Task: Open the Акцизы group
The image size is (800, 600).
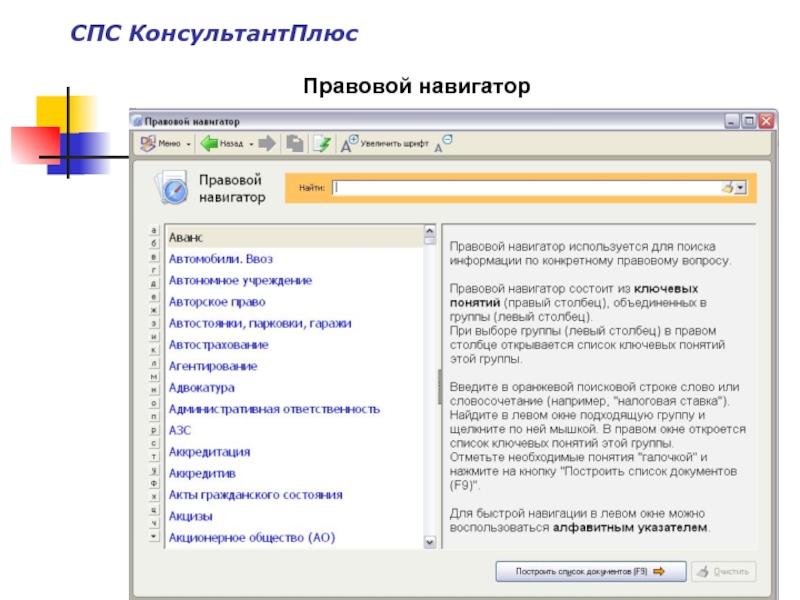Action: point(190,516)
